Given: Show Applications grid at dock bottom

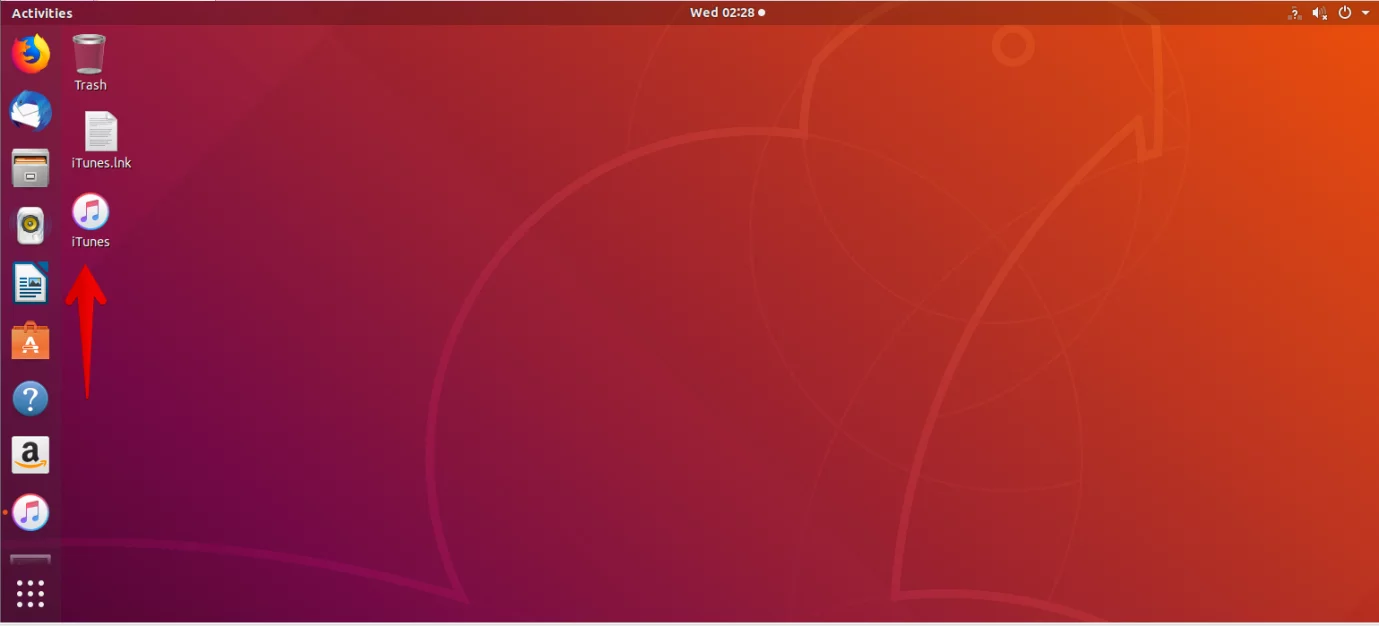Looking at the screenshot, I should pyautogui.click(x=31, y=593).
